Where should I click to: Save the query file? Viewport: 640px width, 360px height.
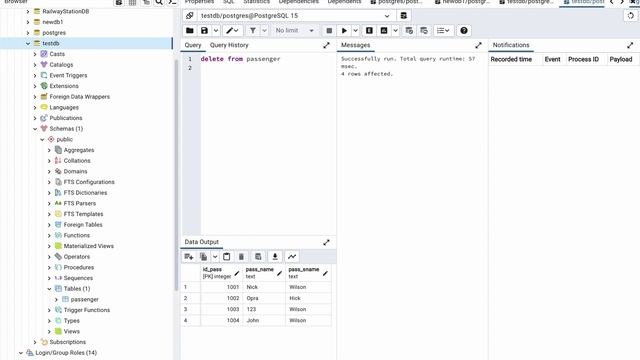204,31
